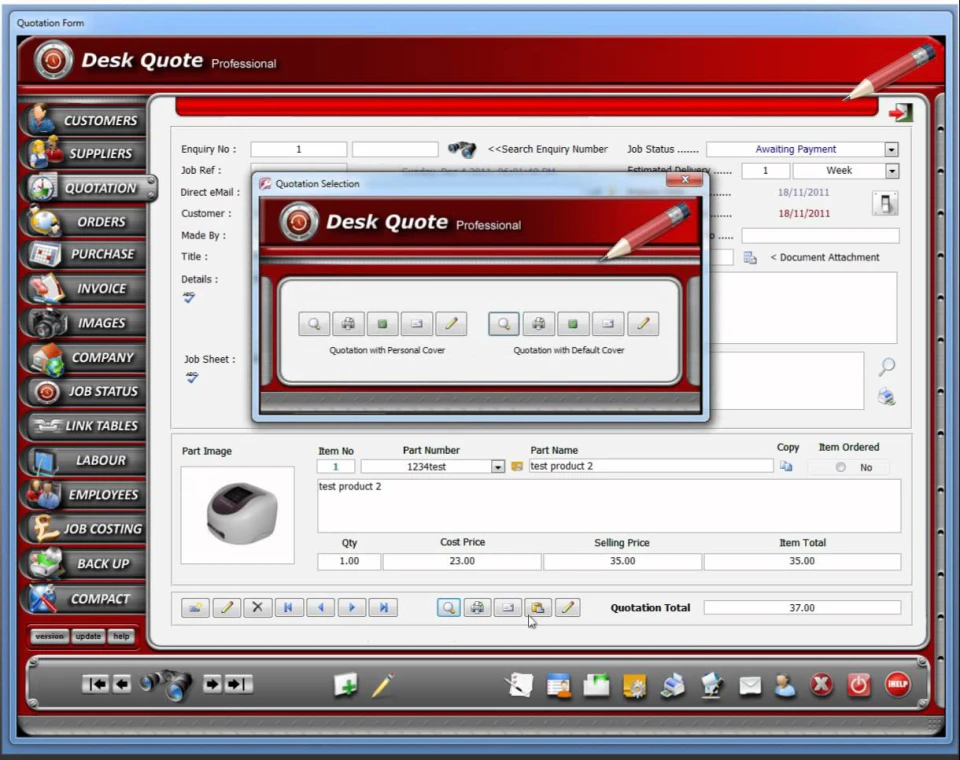The image size is (960, 760).
Task: Click item toolbar paste clipboard button
Action: (538, 608)
